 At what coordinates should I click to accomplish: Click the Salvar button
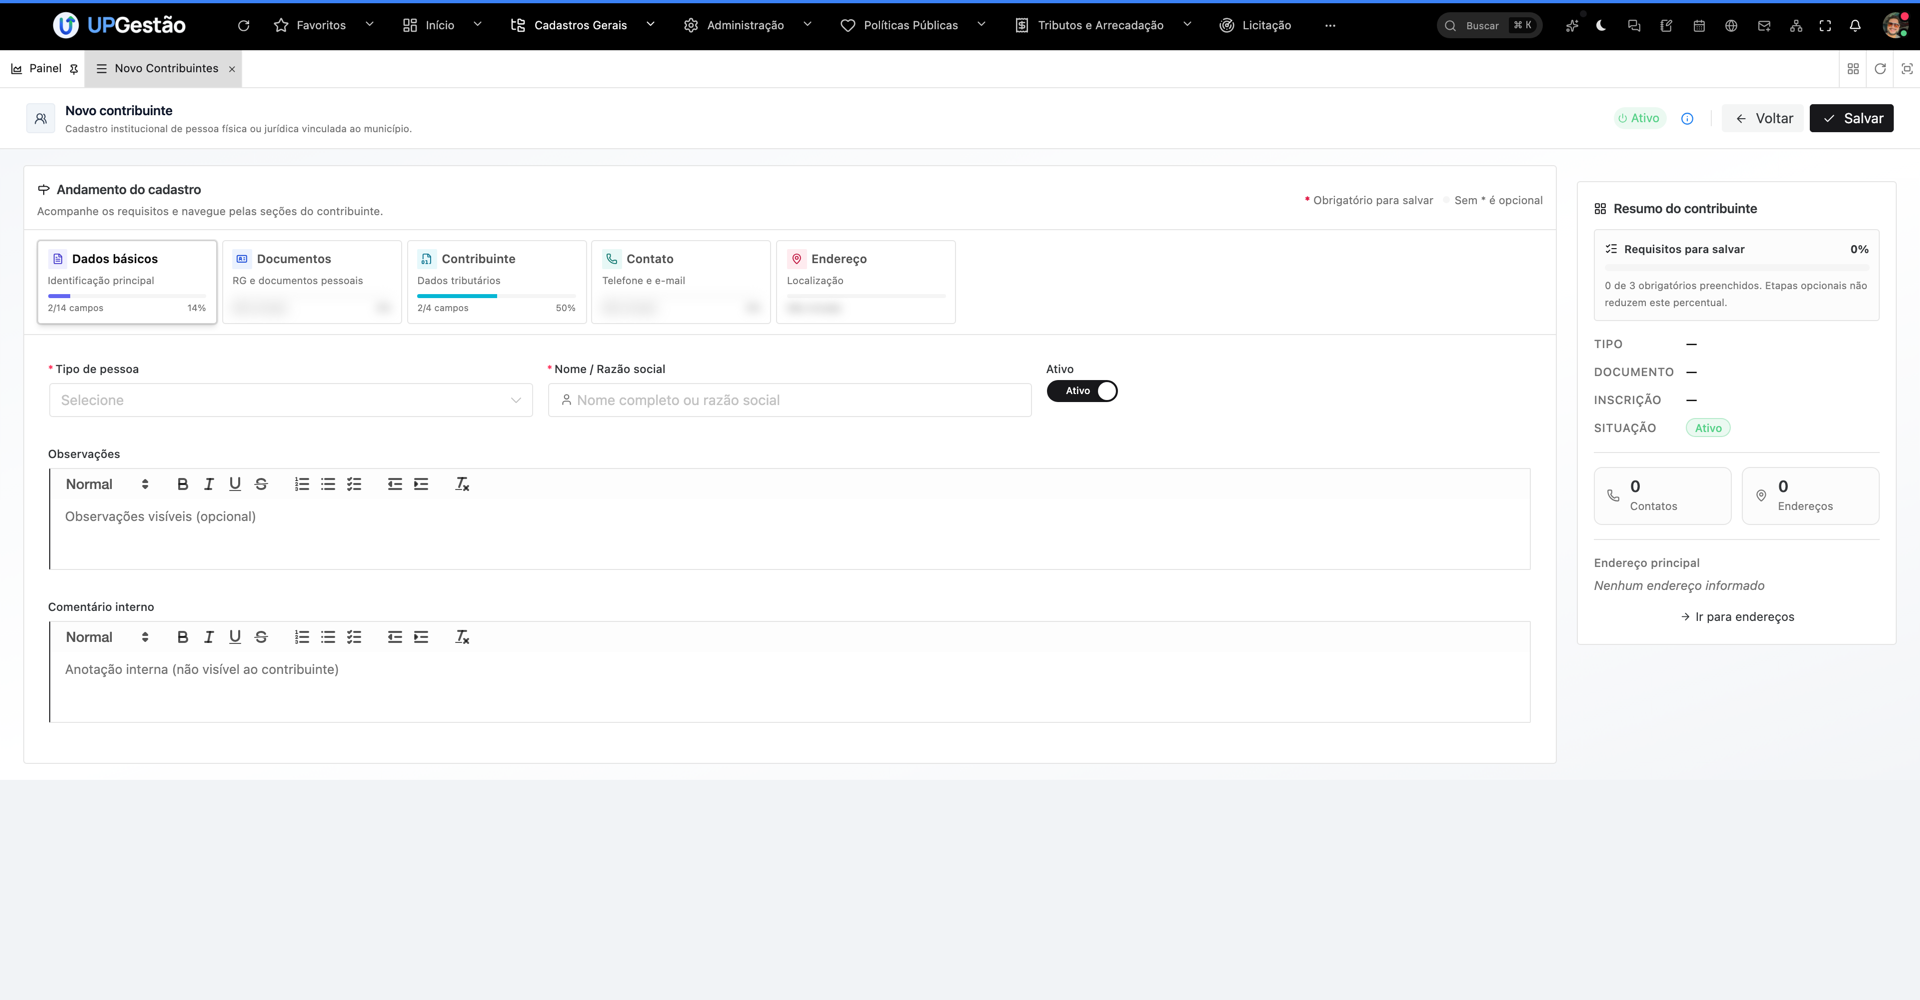click(x=1852, y=118)
